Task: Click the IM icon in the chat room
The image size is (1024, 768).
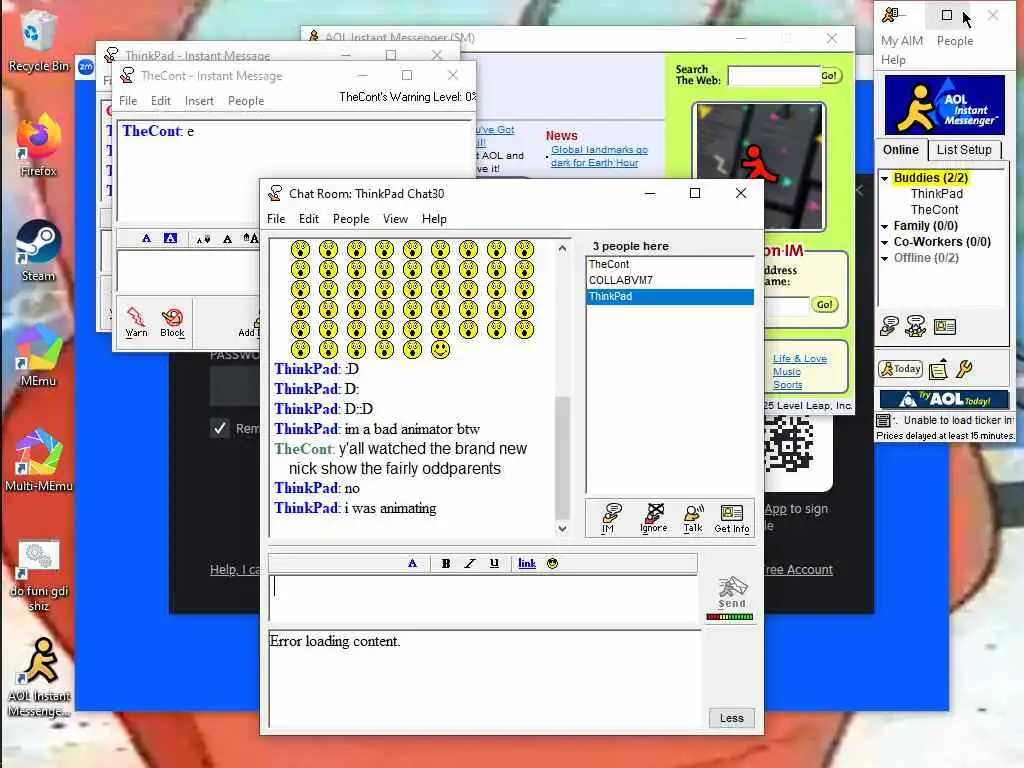Action: coord(611,518)
